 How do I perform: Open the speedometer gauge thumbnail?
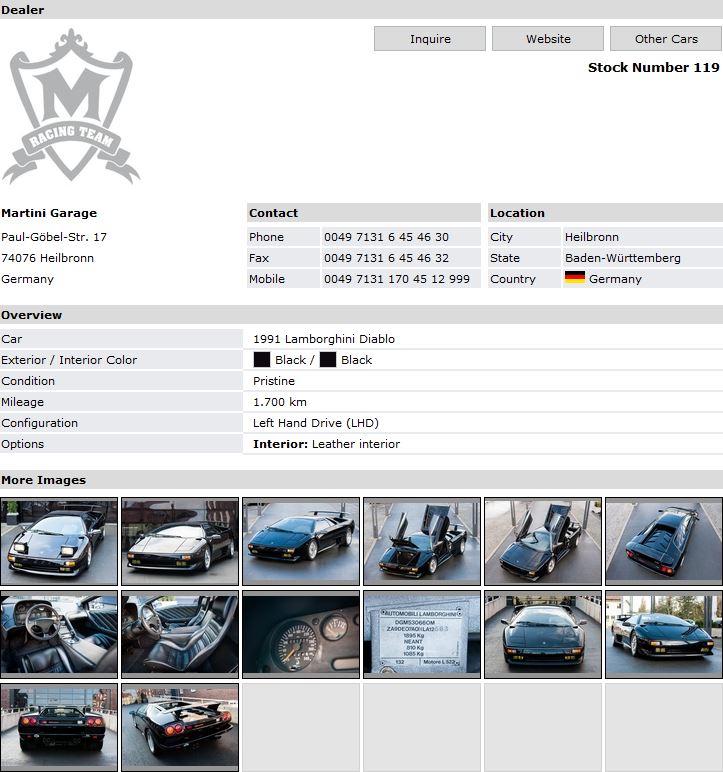tap(301, 634)
